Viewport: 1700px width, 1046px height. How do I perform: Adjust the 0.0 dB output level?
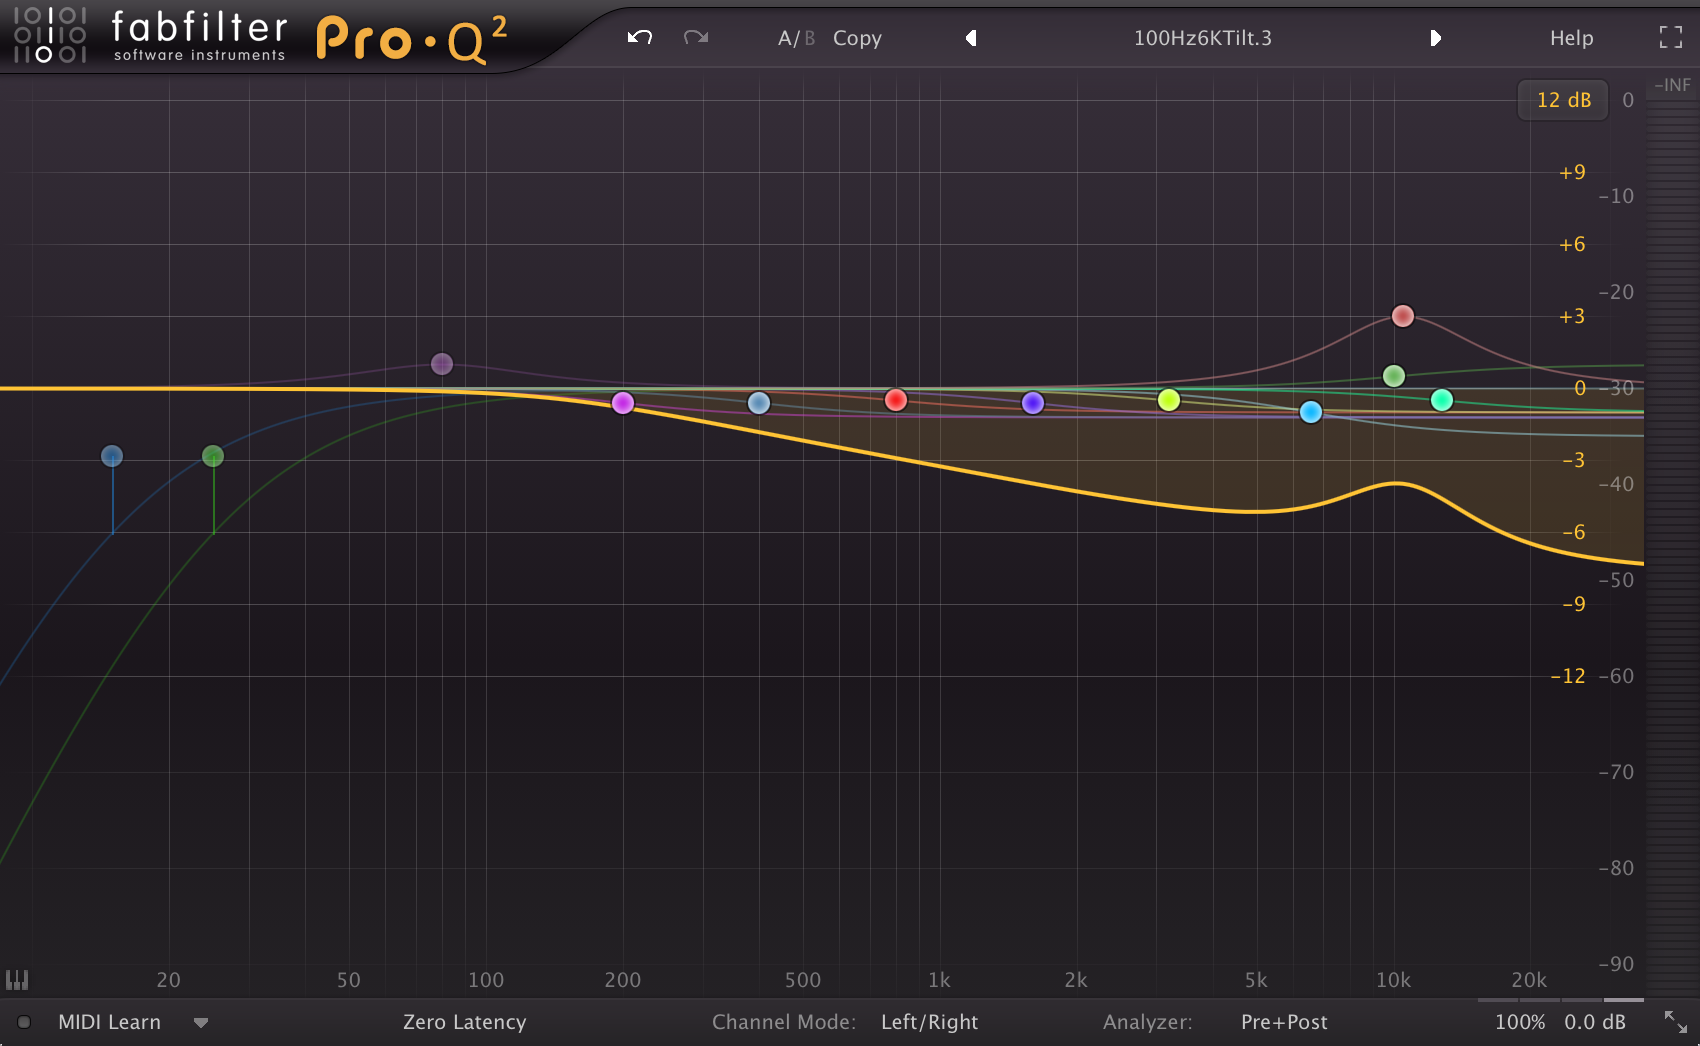[x=1595, y=1022]
